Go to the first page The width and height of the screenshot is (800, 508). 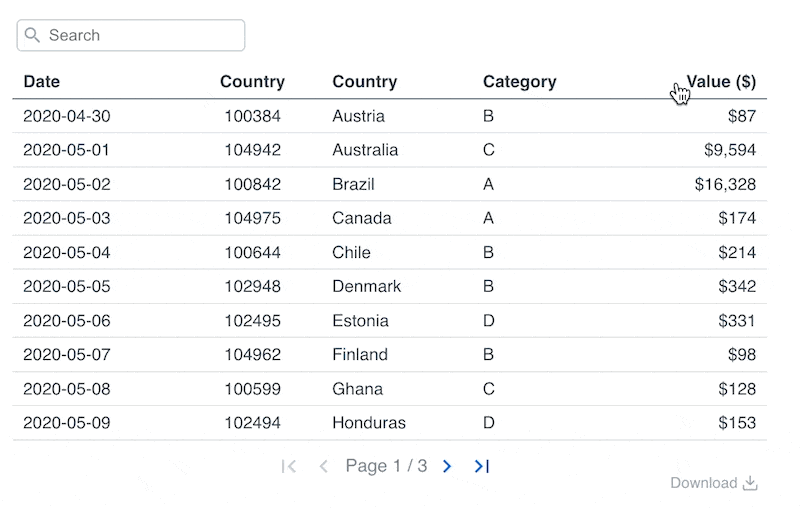click(289, 466)
